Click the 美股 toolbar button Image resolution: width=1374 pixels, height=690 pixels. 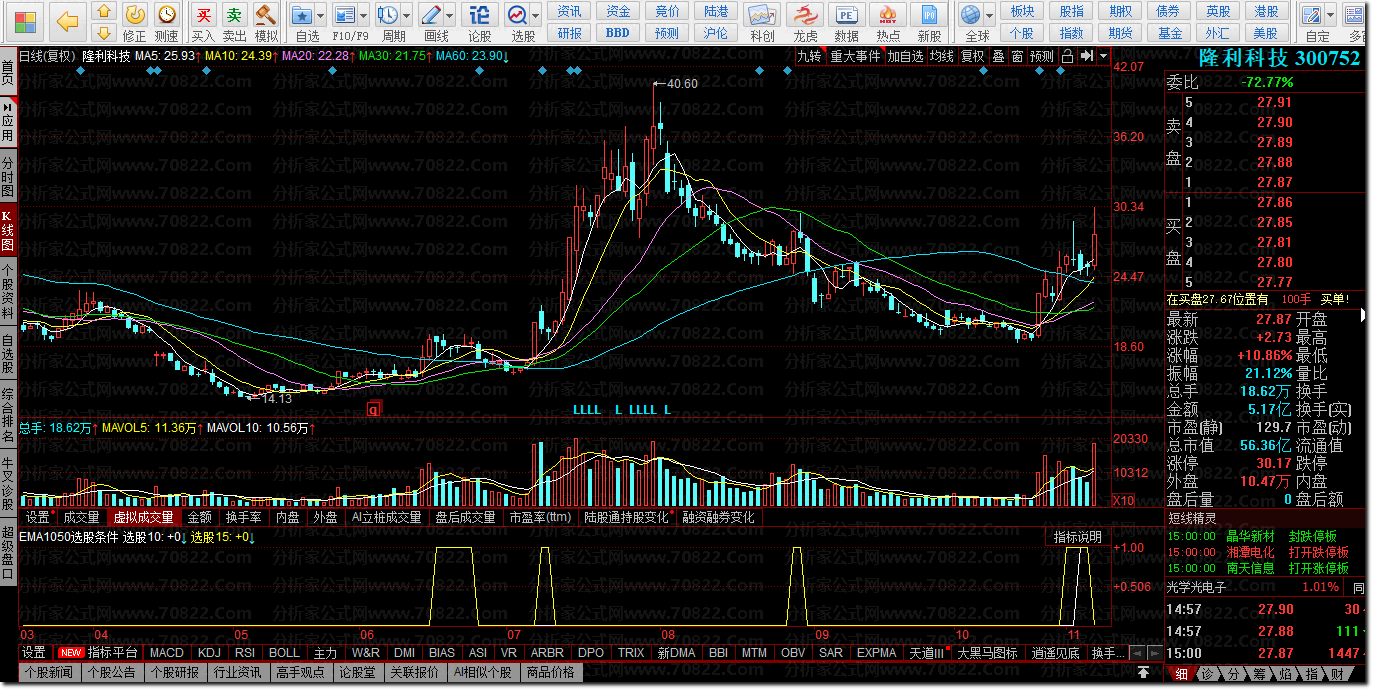(1267, 33)
